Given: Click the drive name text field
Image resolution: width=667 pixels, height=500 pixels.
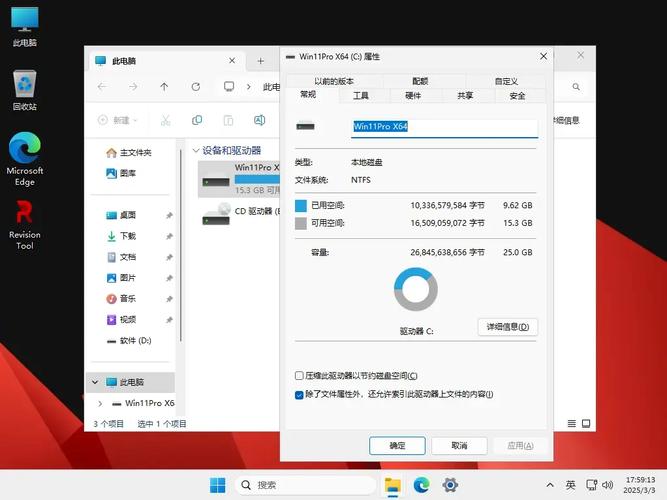Looking at the screenshot, I should click(x=445, y=127).
